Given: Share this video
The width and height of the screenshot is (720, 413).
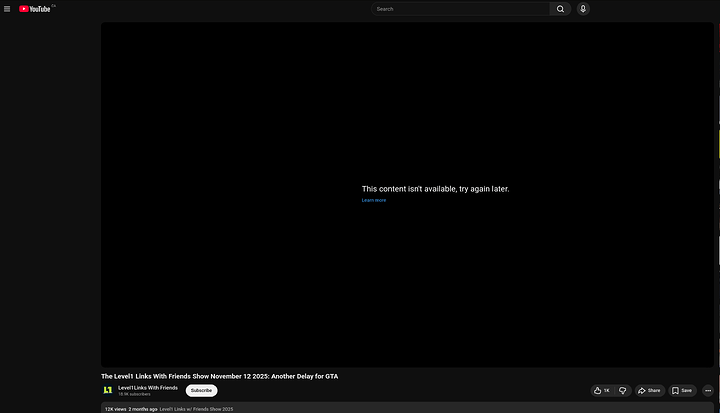Looking at the screenshot, I should pyautogui.click(x=650, y=390).
